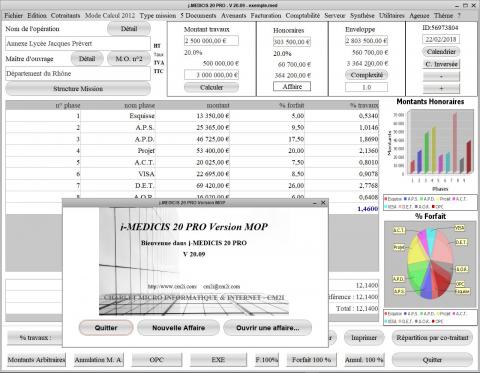Open the Cotraitants menu
Viewport: 480px width, 373px height.
point(65,16)
